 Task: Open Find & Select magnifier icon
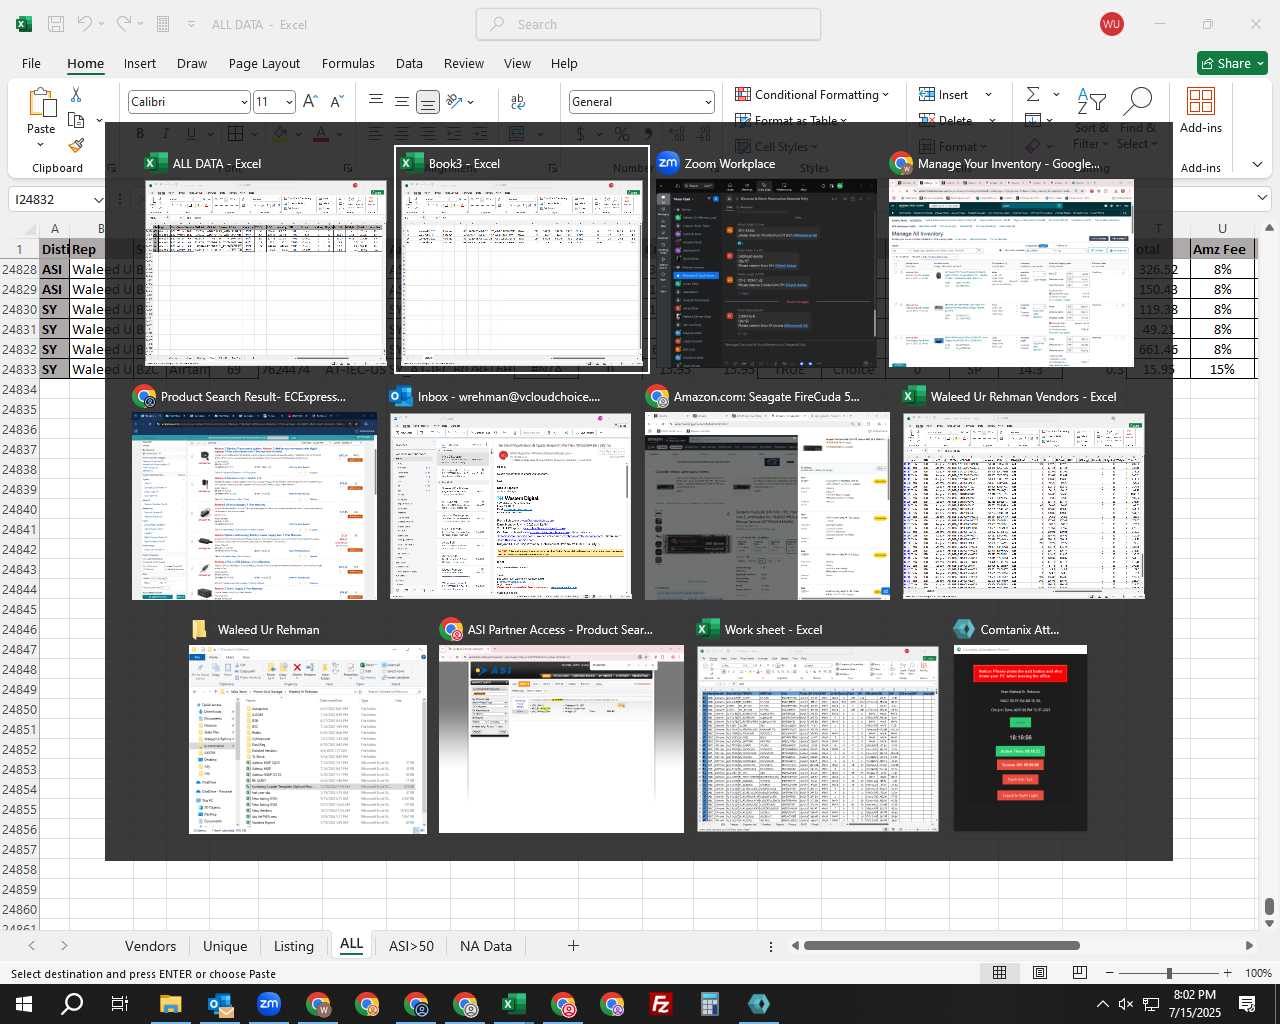(x=1138, y=102)
